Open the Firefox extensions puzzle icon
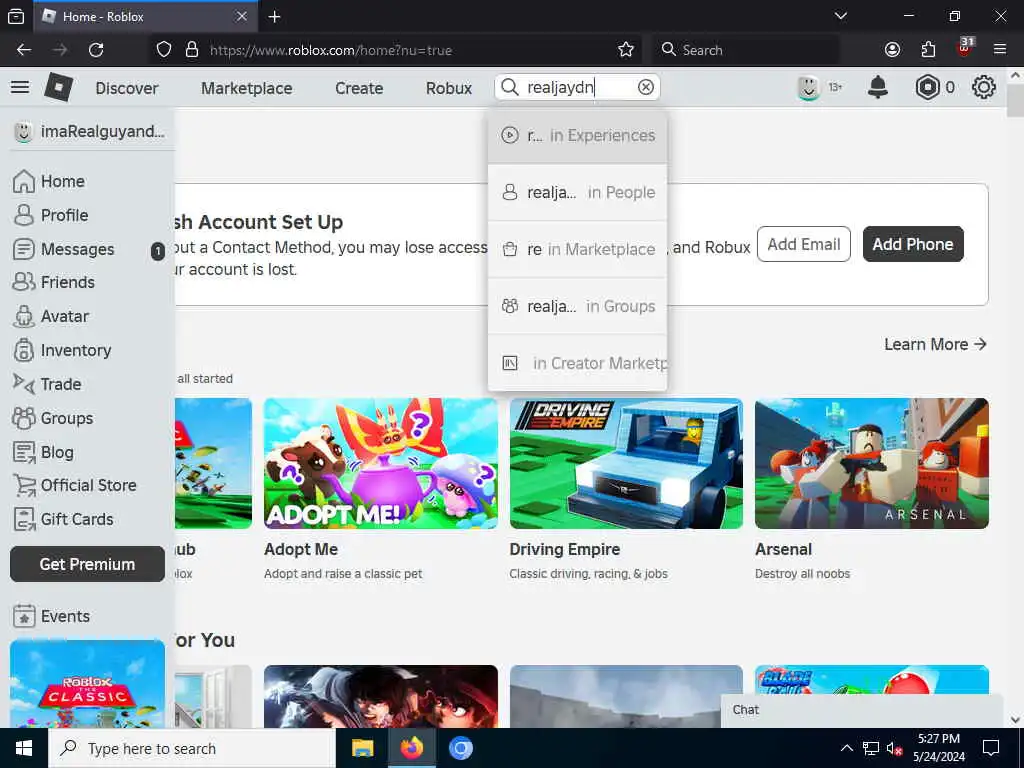1024x768 pixels. pyautogui.click(x=928, y=50)
